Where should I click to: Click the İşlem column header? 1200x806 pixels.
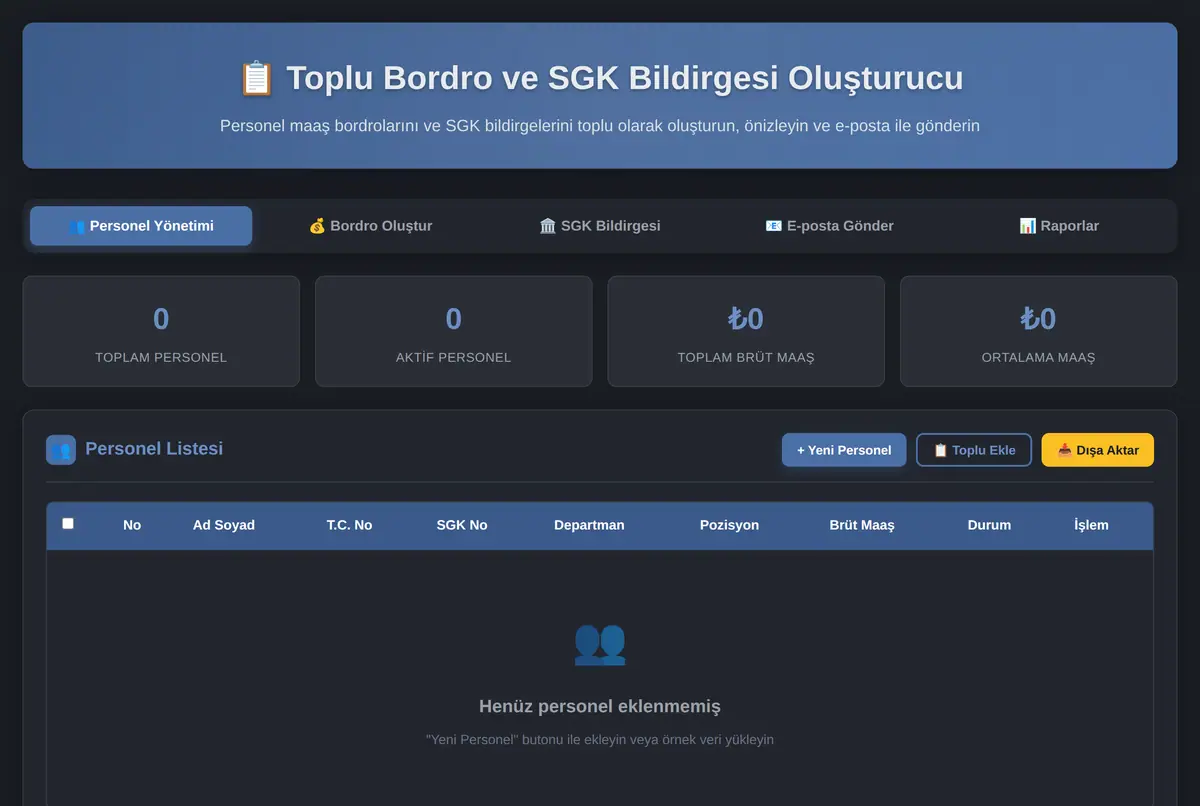[1091, 525]
